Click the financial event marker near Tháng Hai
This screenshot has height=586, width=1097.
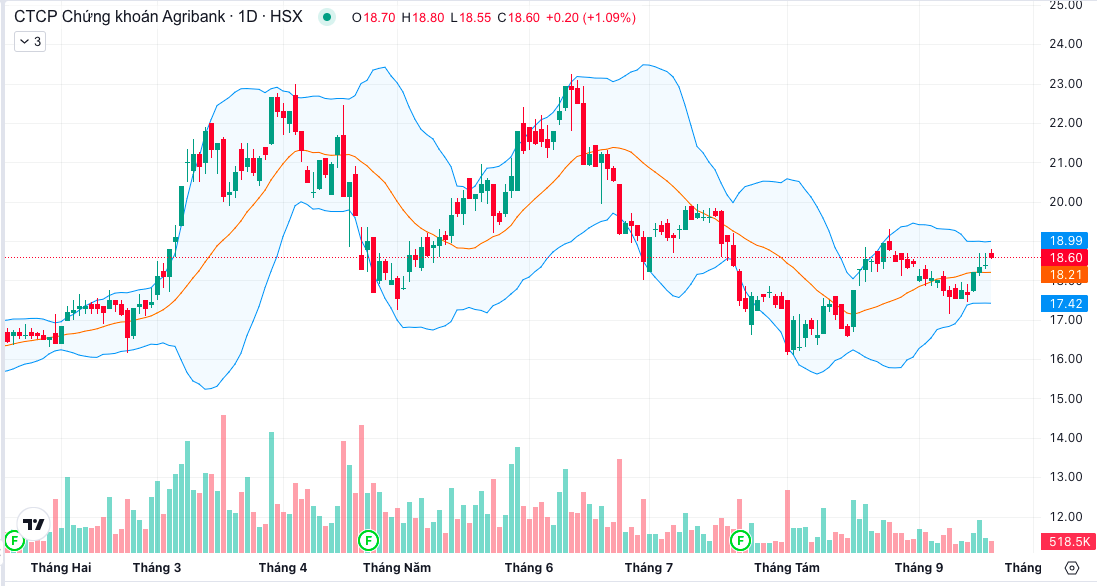tap(14, 541)
